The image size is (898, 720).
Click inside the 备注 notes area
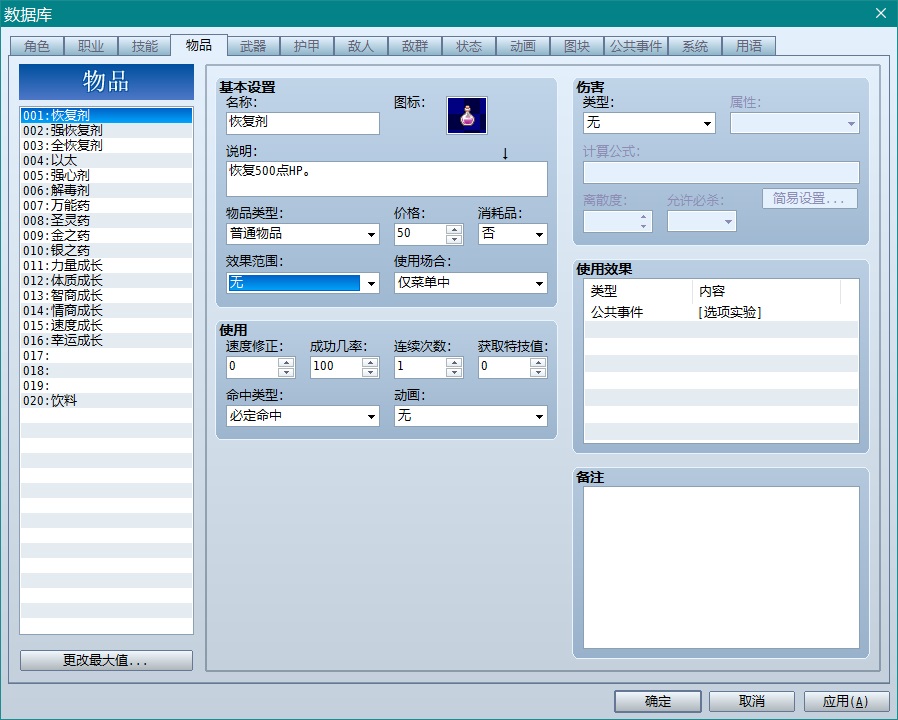(721, 568)
